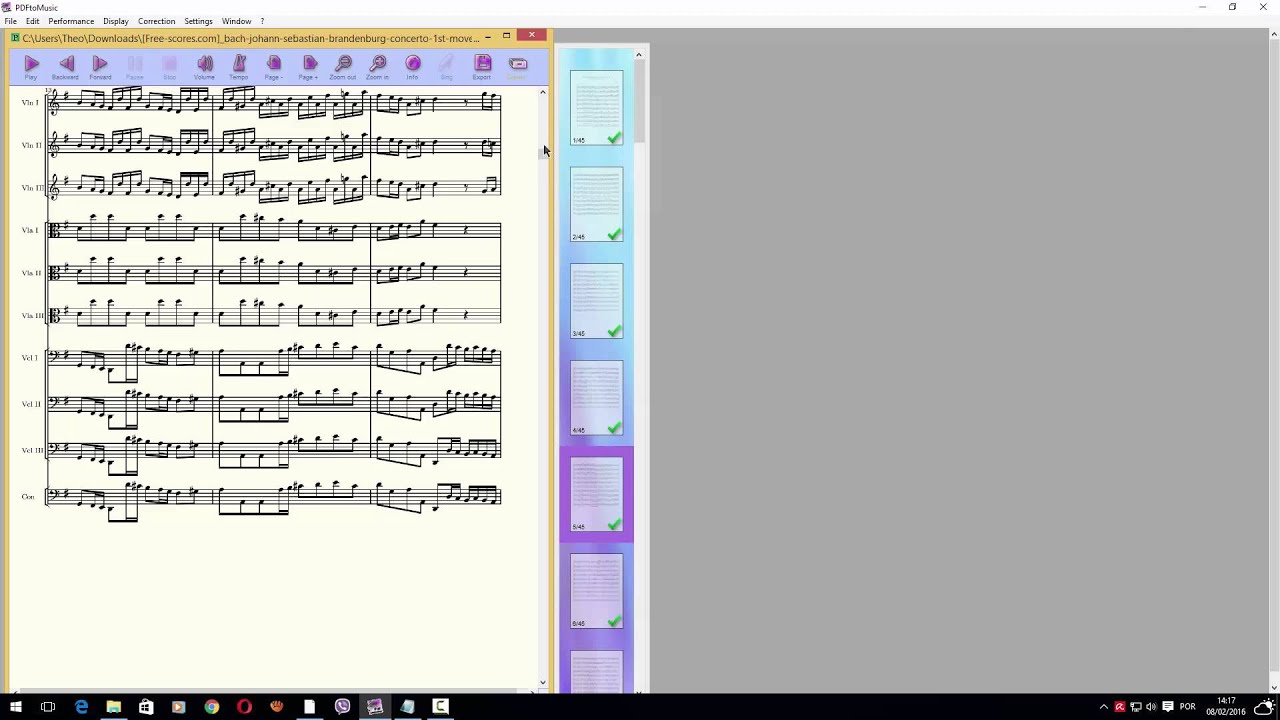Open Windows Store from taskbar
This screenshot has height=720, width=1280.
point(146,707)
